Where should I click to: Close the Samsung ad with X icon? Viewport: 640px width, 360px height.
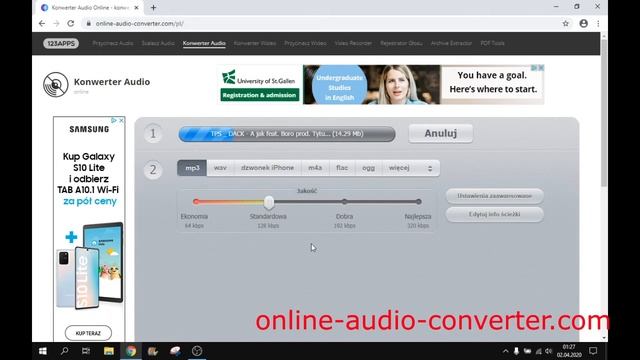coord(121,120)
